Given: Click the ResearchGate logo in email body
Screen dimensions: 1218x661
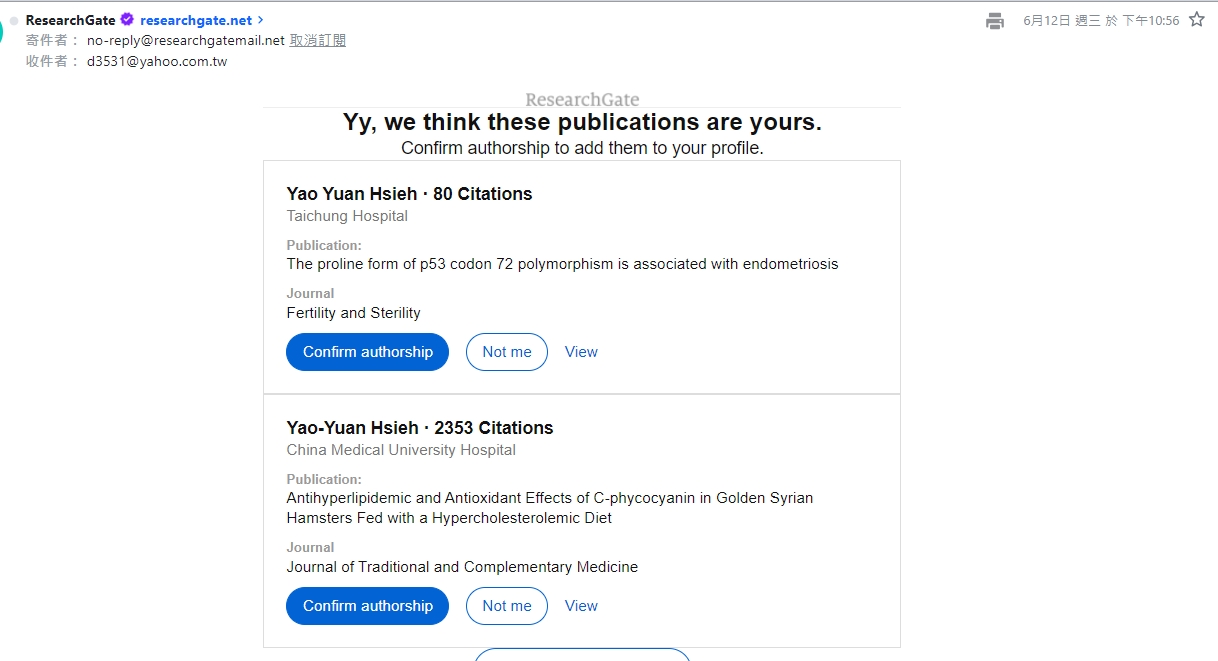Looking at the screenshot, I should [x=582, y=99].
